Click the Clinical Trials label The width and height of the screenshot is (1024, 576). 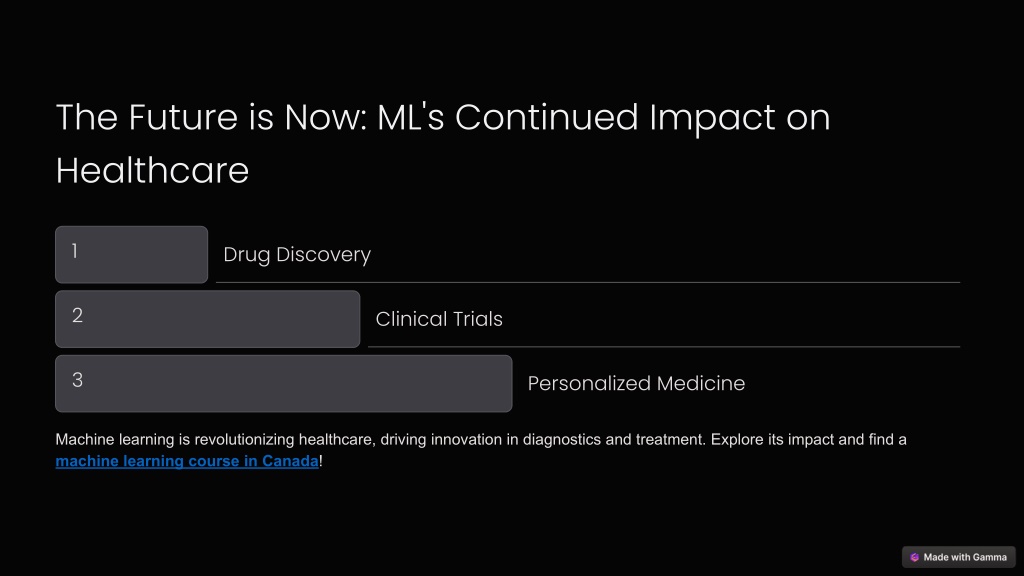tap(439, 319)
